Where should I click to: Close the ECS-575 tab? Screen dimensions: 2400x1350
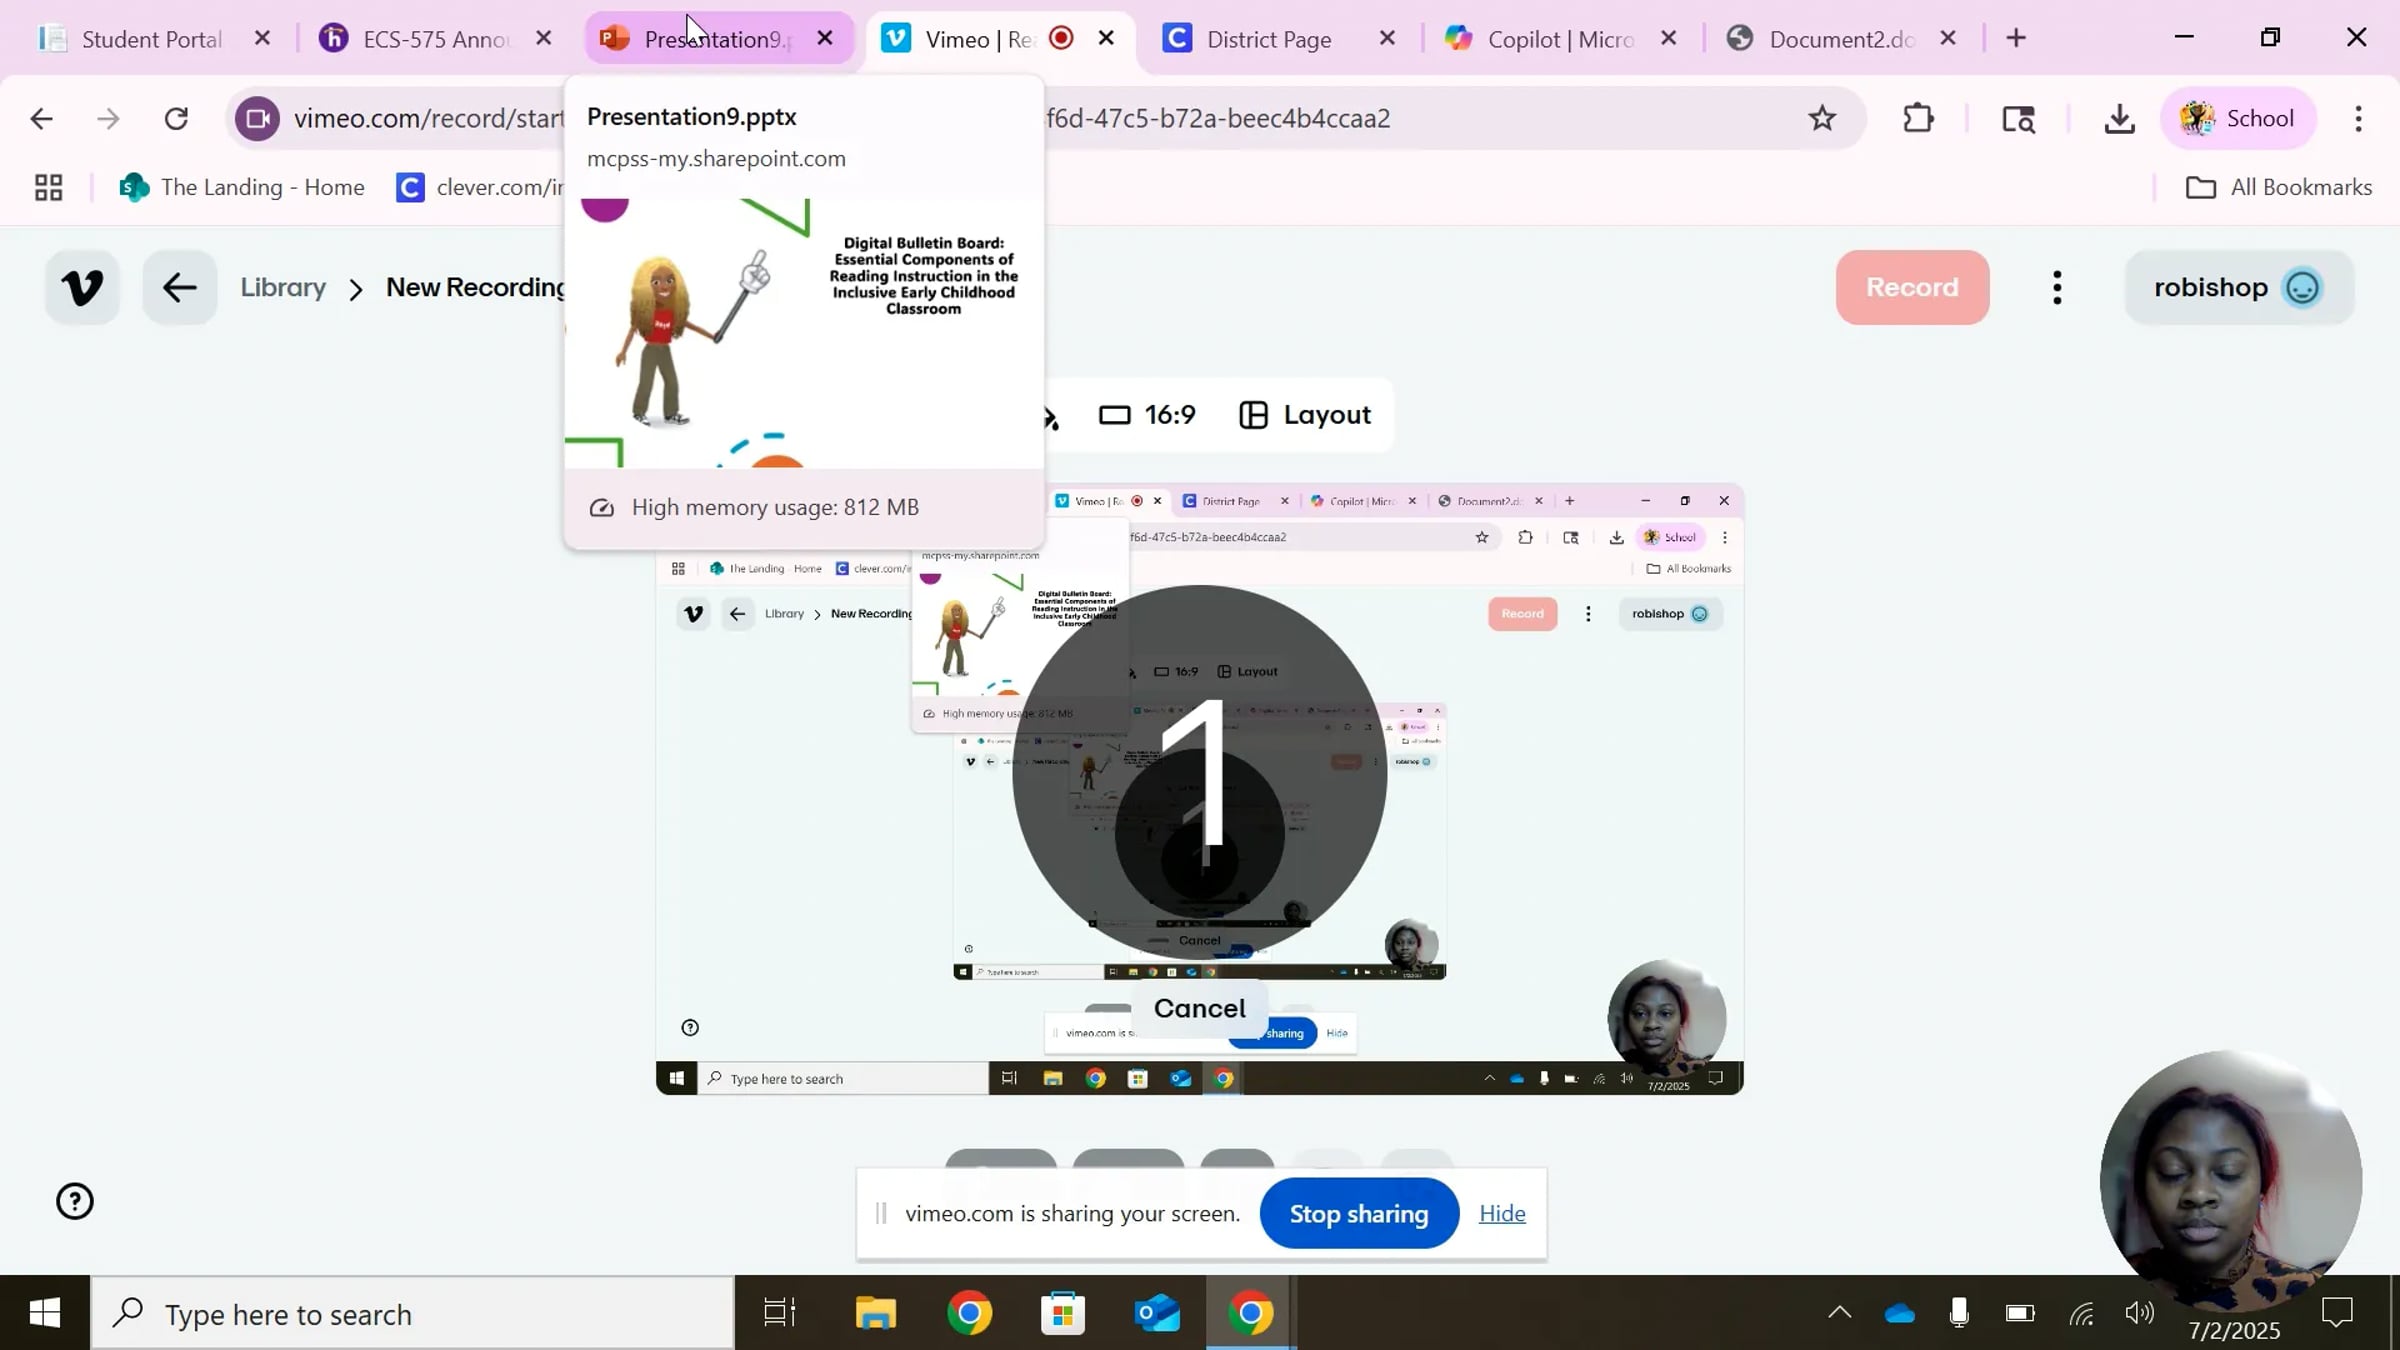[x=544, y=38]
